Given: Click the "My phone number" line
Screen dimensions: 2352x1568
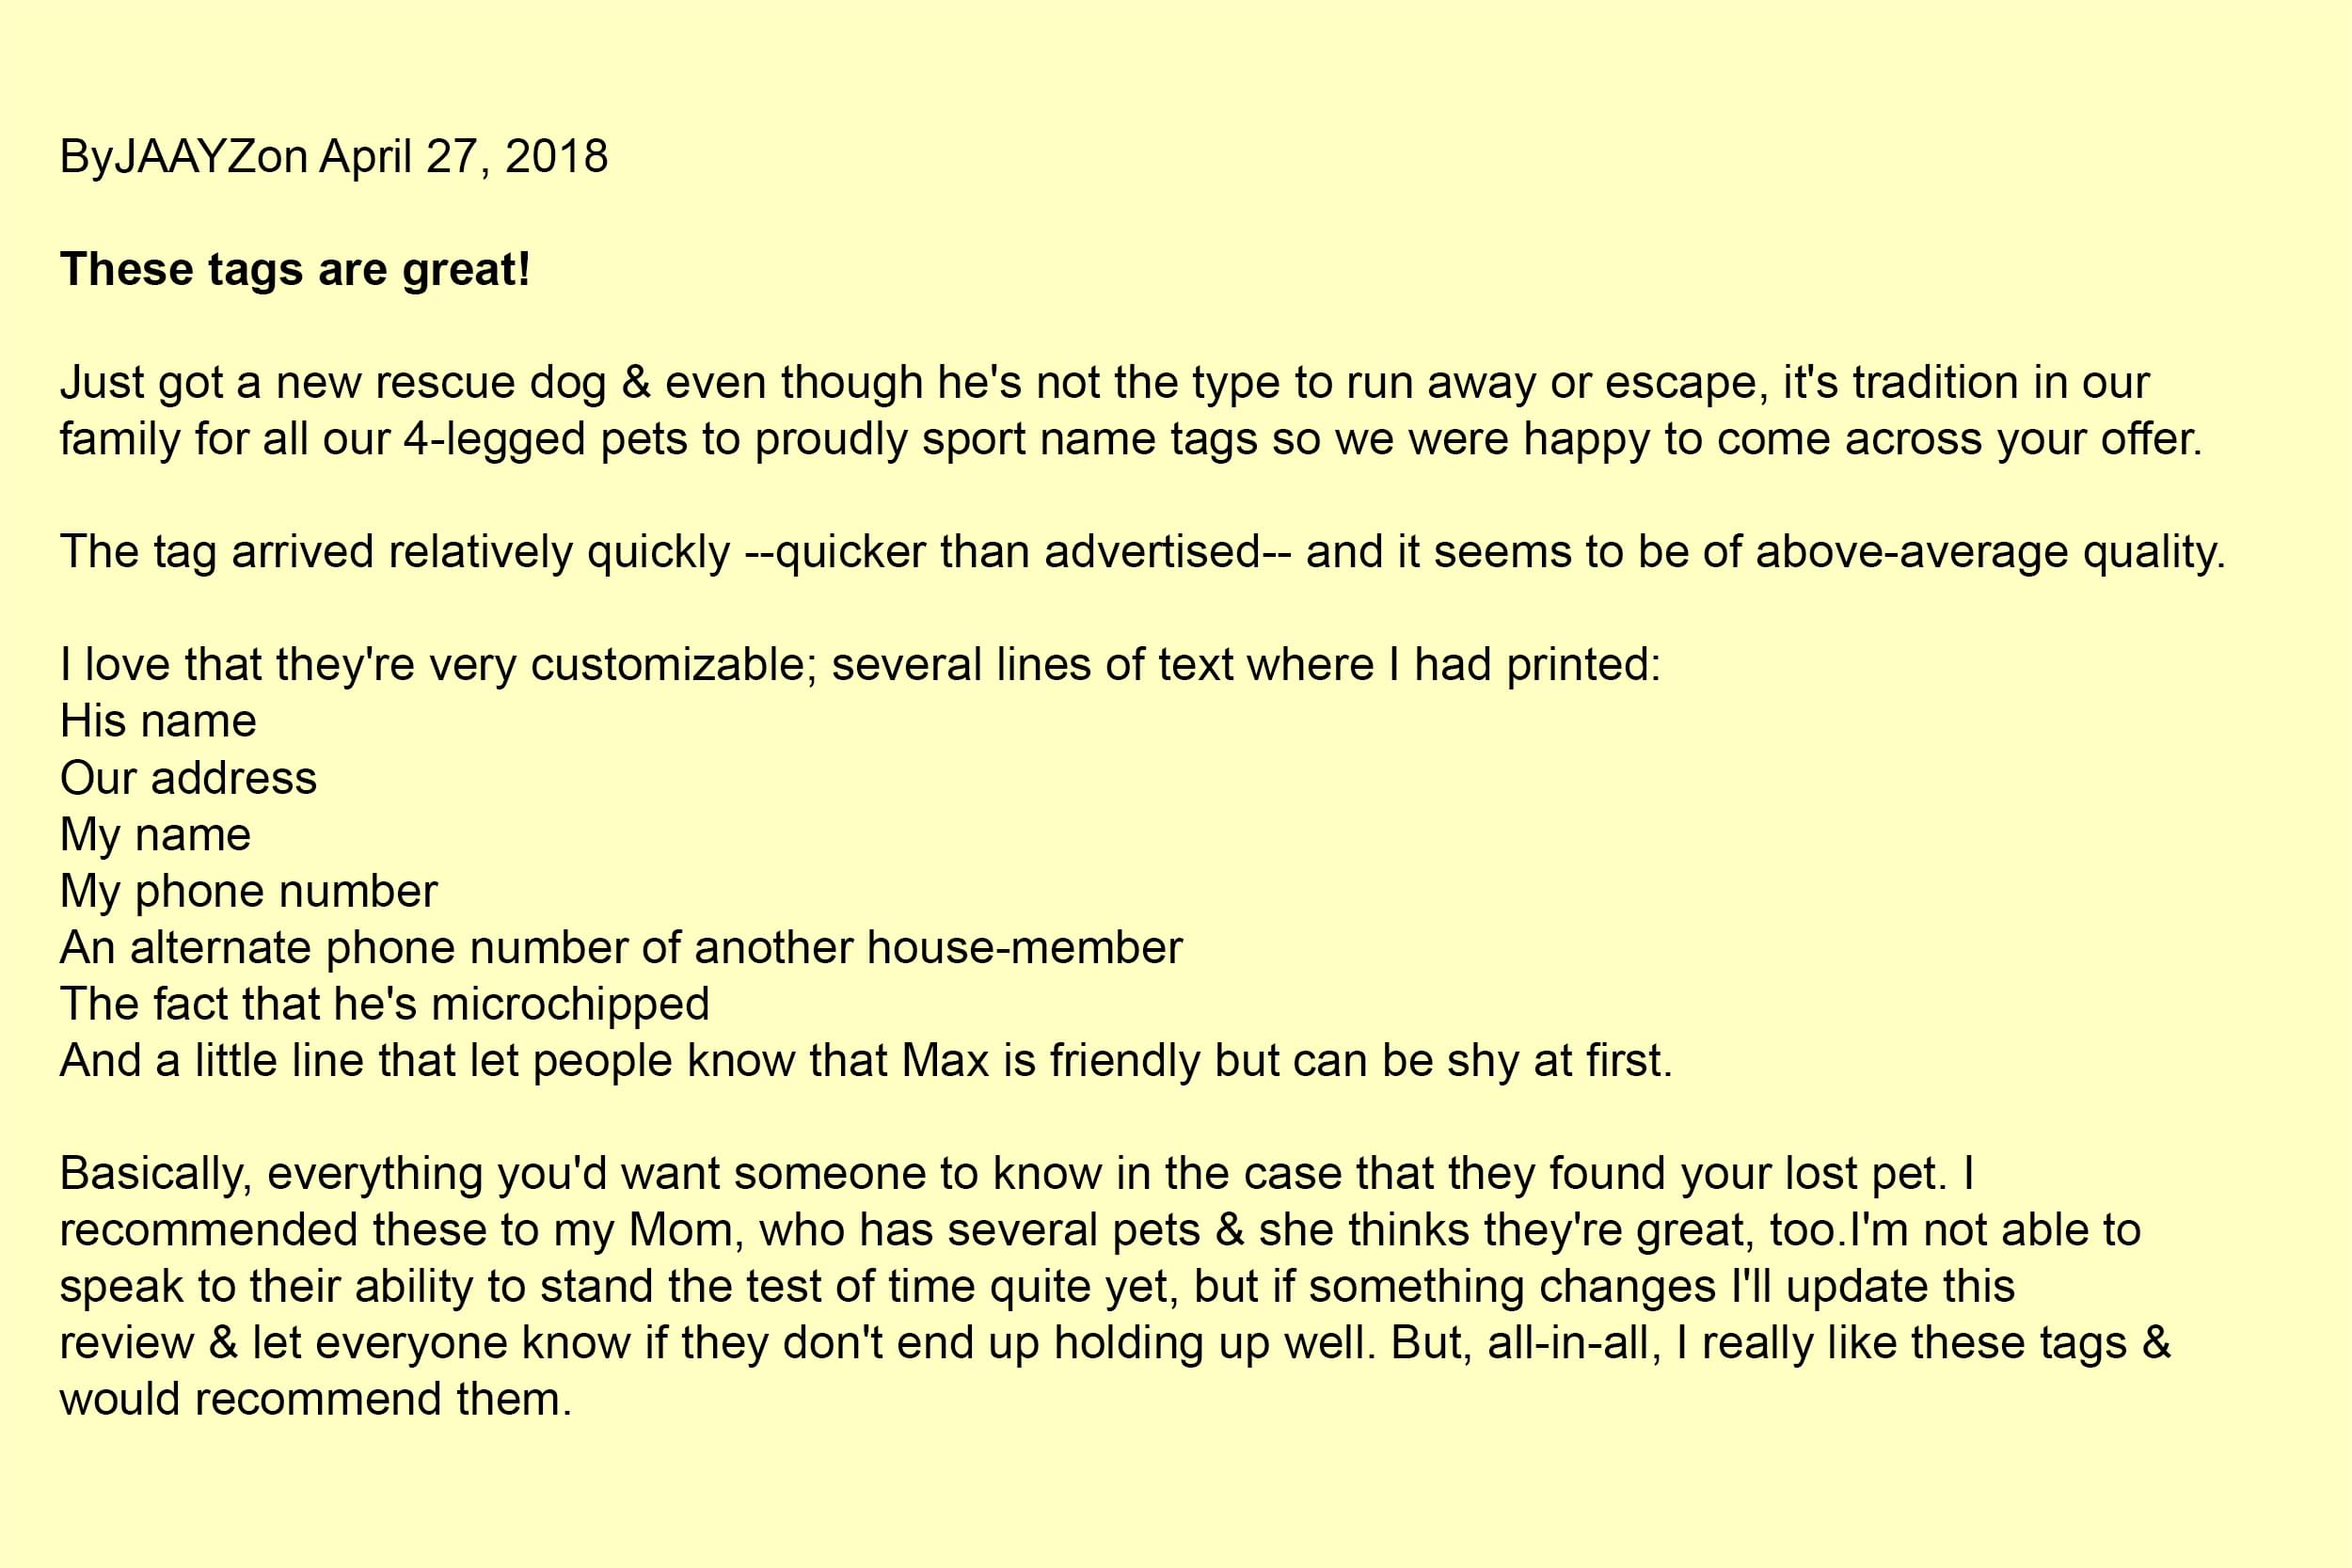Looking at the screenshot, I should [248, 891].
